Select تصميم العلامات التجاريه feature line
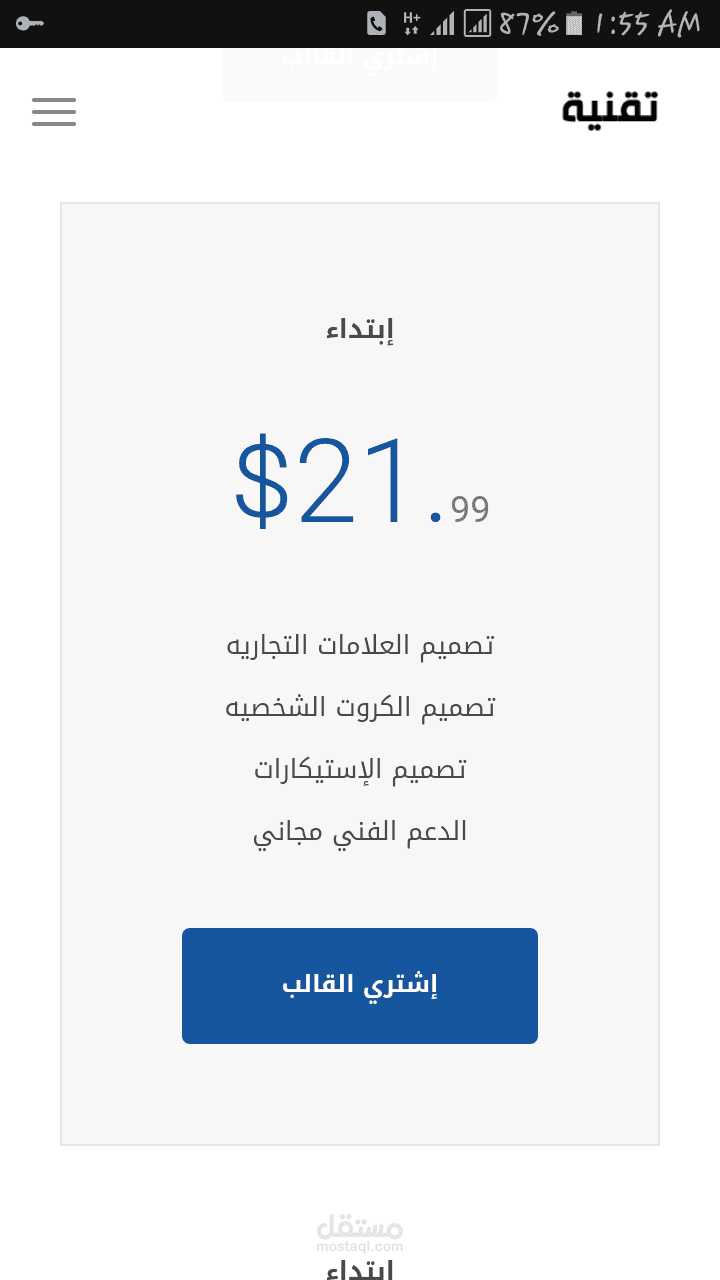720x1280 pixels. (360, 645)
